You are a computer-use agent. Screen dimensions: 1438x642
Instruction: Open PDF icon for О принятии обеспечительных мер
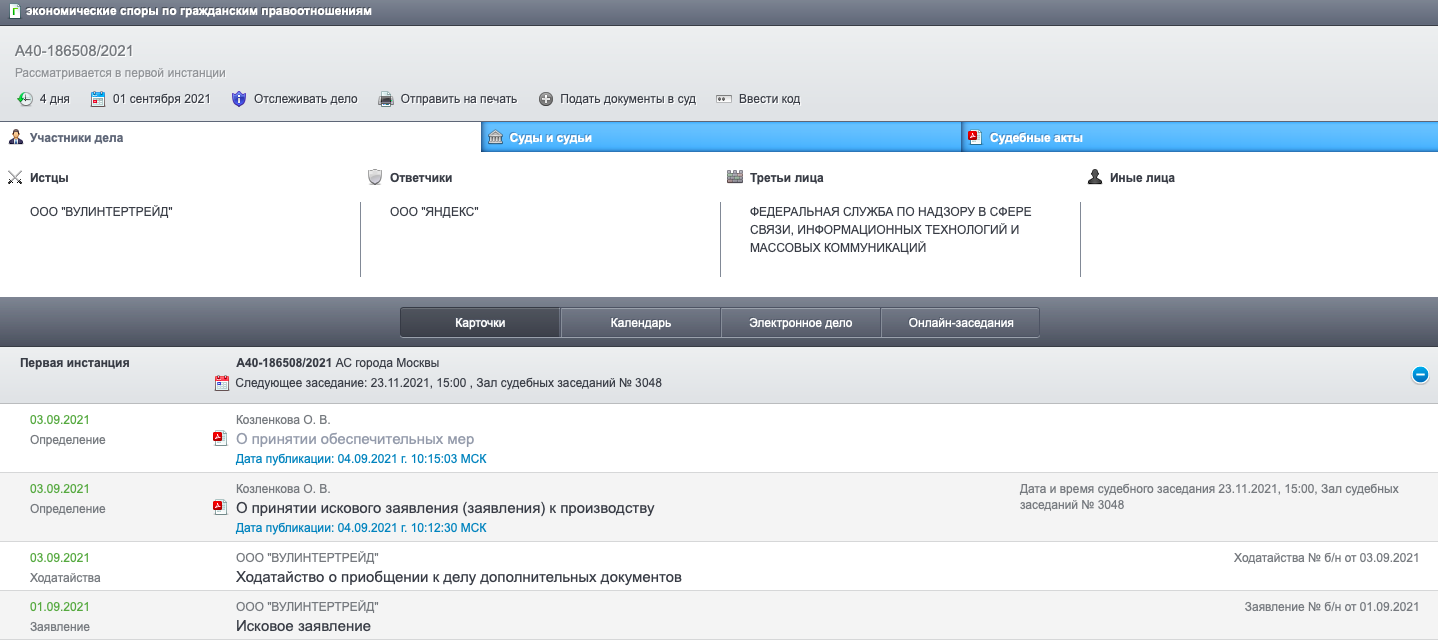[x=220, y=438]
